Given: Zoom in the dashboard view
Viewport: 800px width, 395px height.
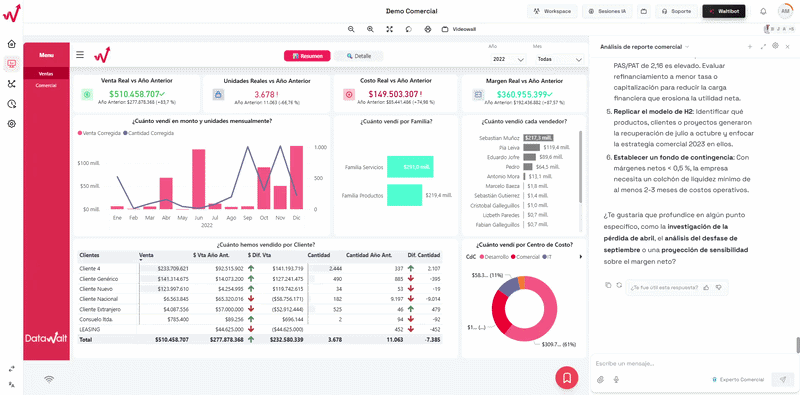Looking at the screenshot, I should click(x=370, y=29).
